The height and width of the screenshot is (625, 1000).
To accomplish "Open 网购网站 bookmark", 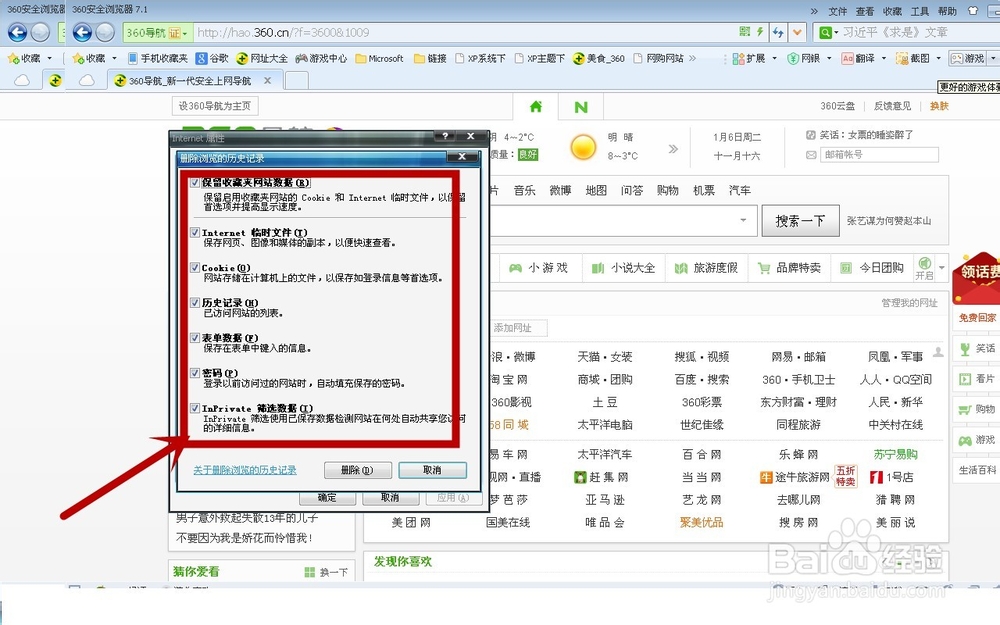I will [x=658, y=58].
